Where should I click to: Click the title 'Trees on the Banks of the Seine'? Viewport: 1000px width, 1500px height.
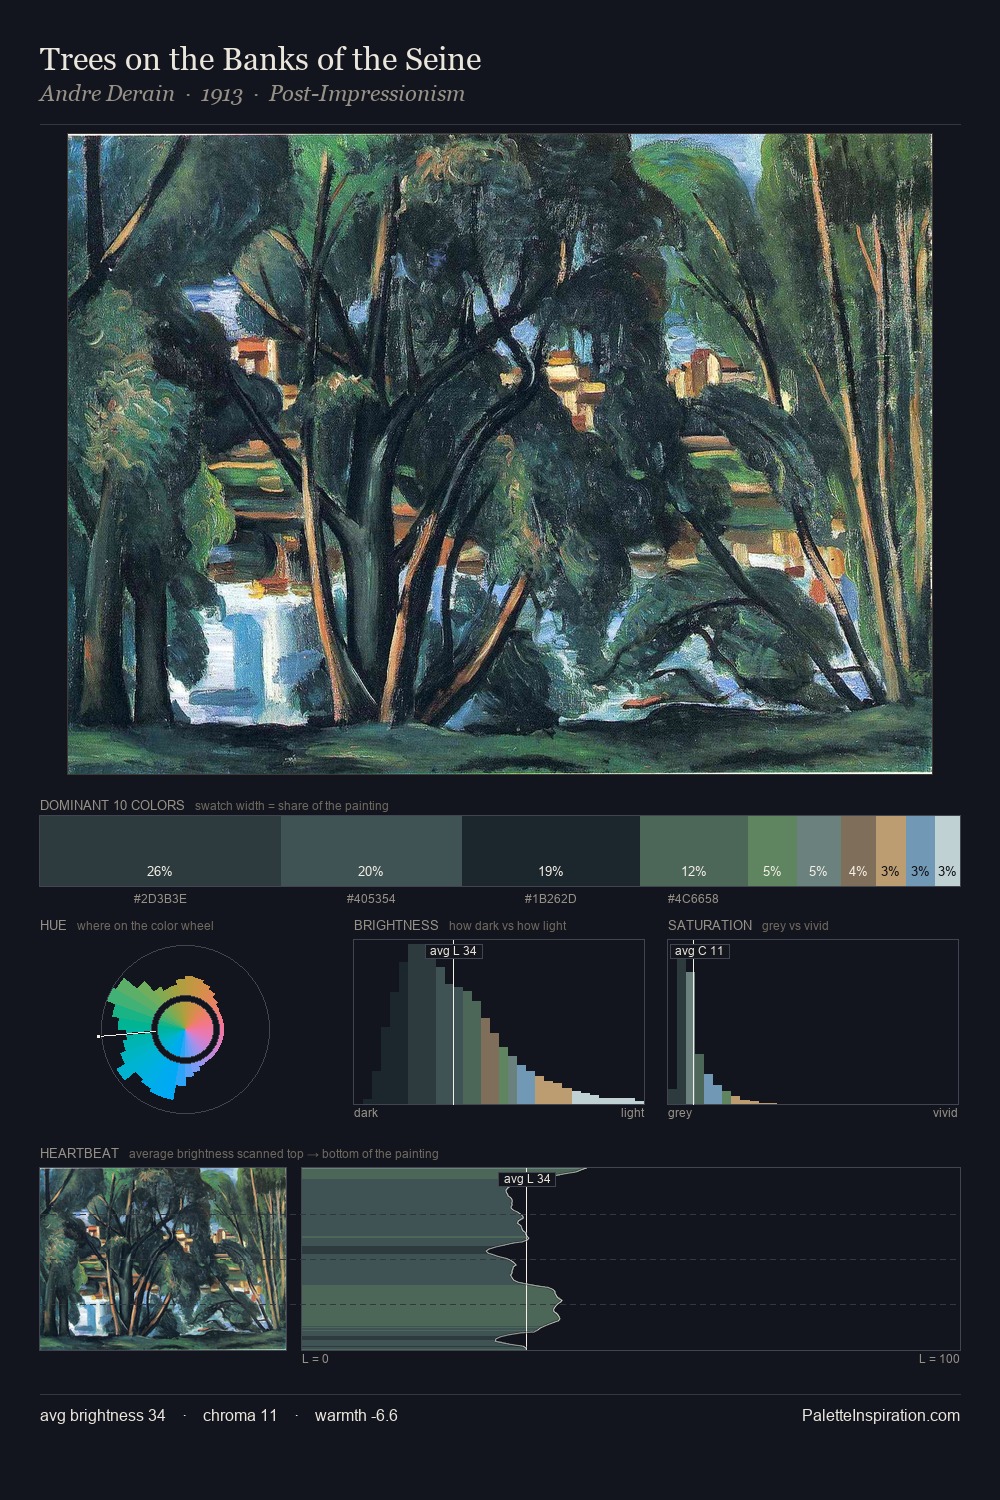(260, 59)
